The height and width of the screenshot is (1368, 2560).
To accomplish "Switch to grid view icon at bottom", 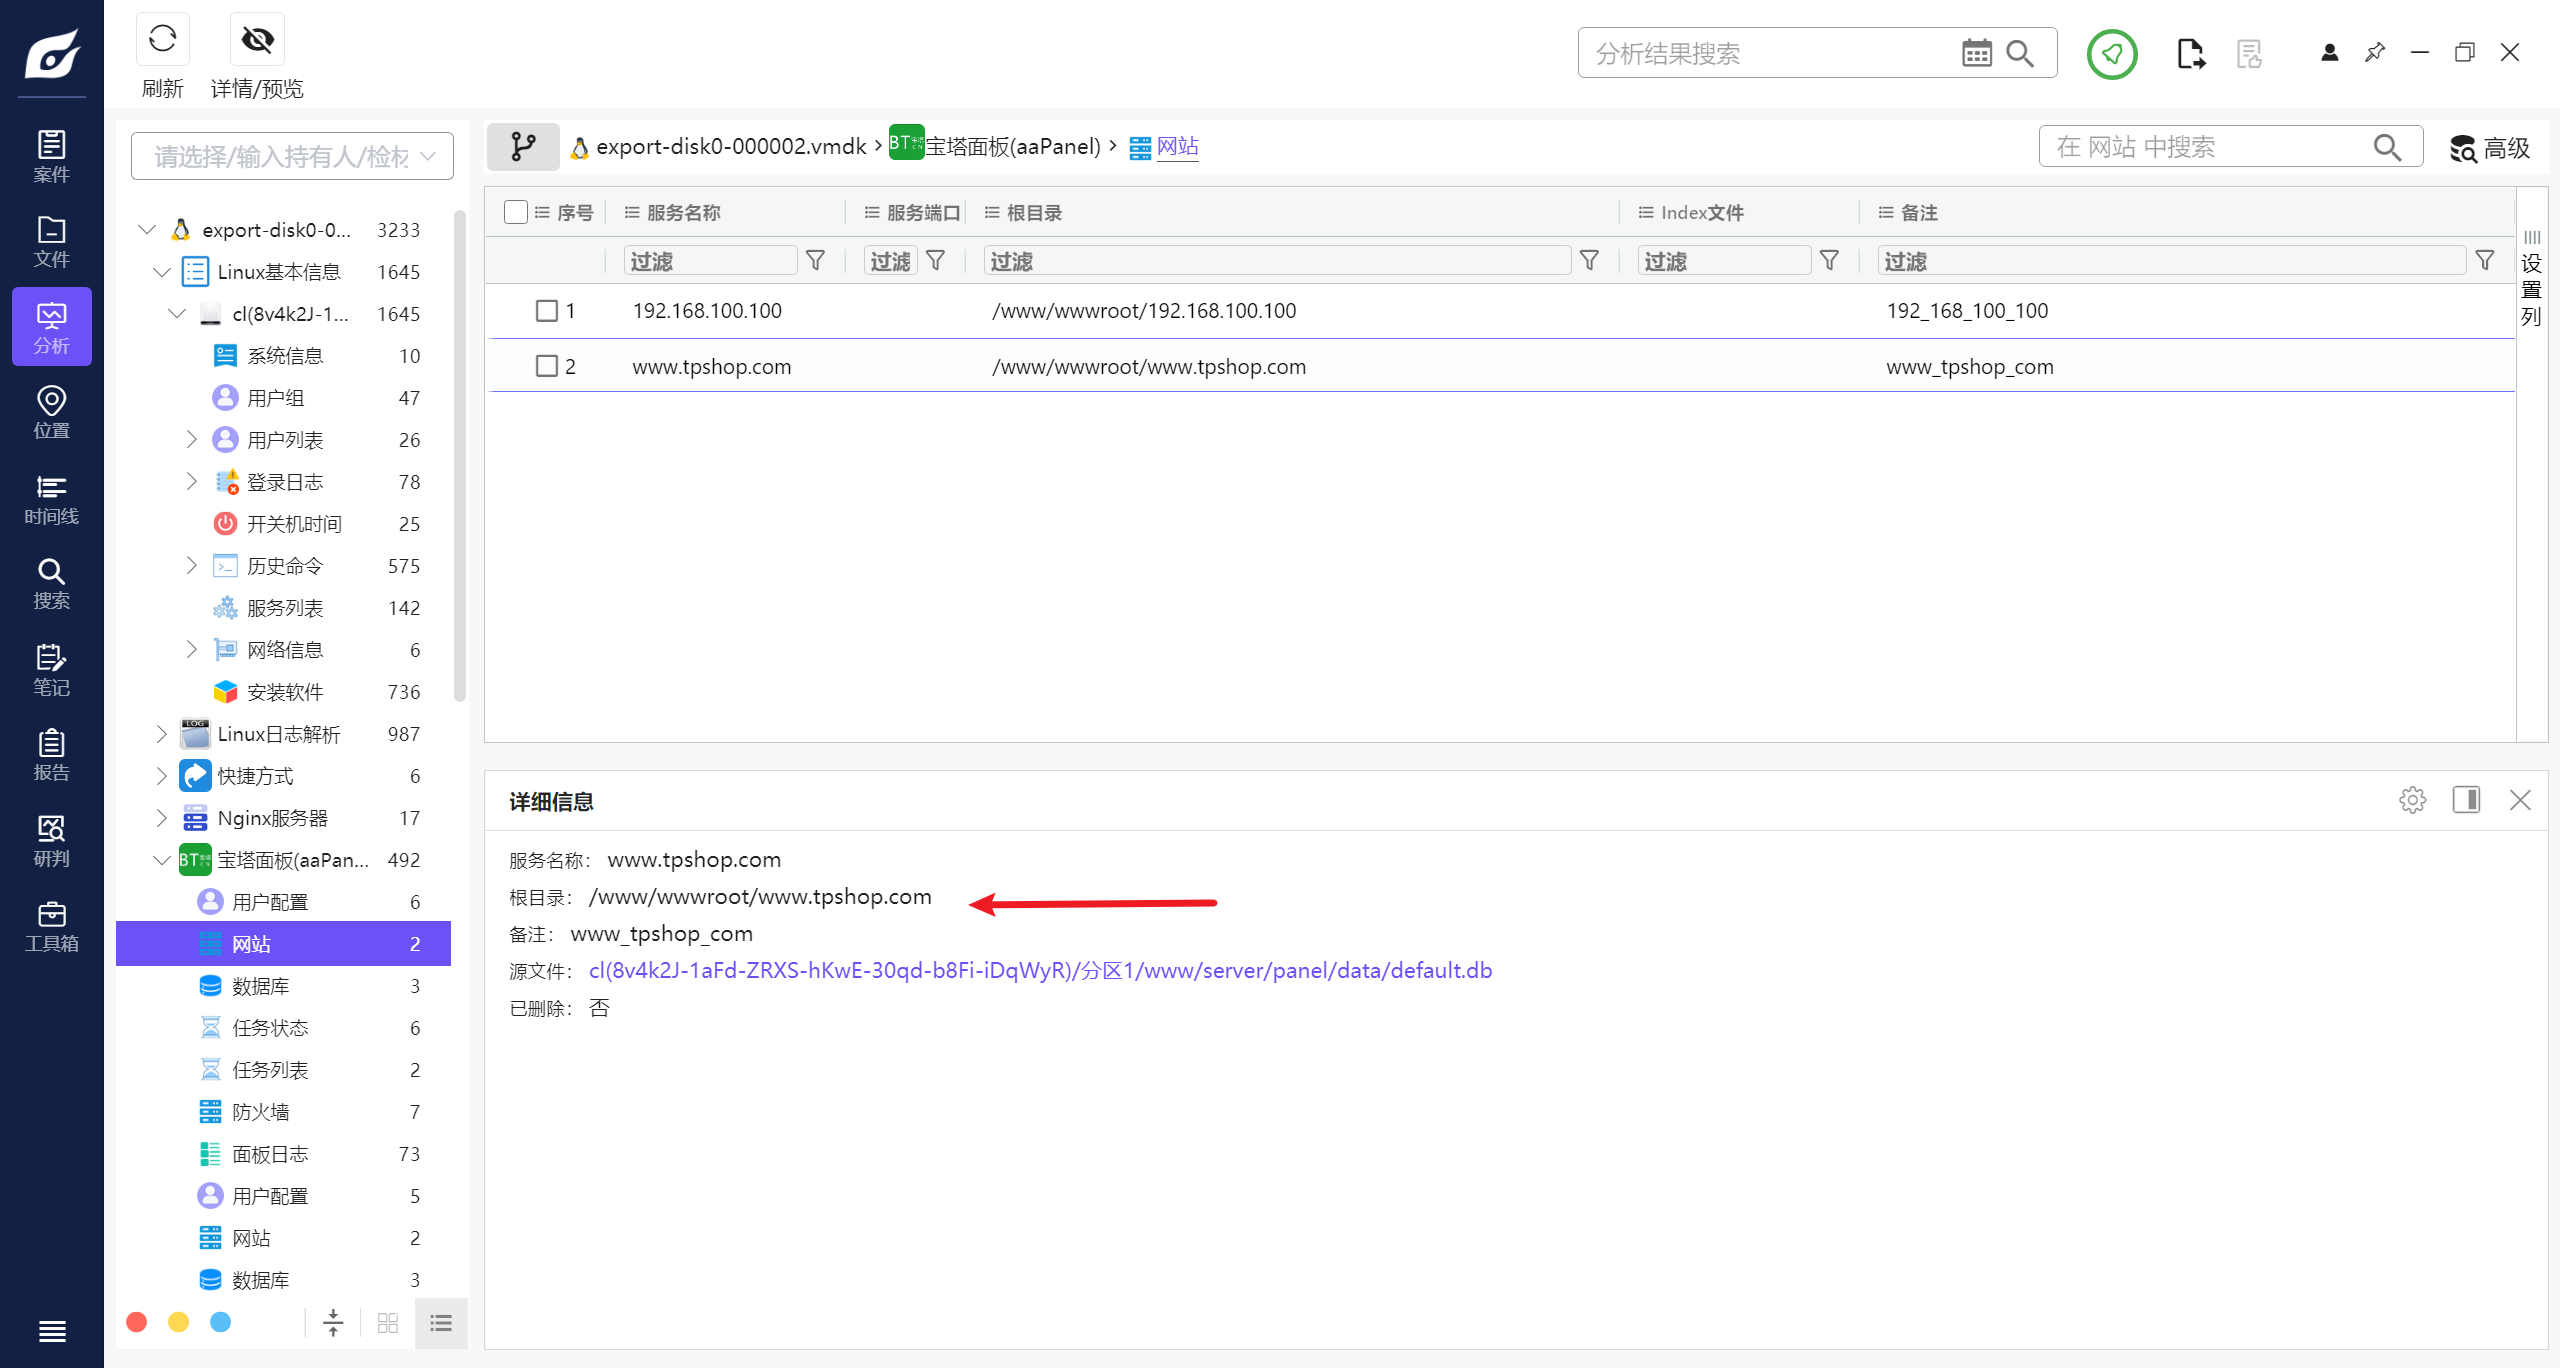I will pyautogui.click(x=388, y=1323).
